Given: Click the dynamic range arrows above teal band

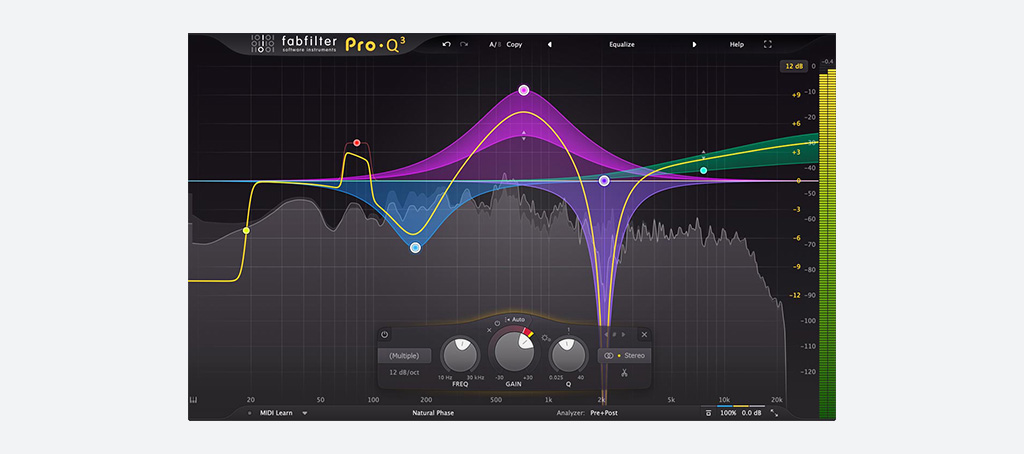Looking at the screenshot, I should click(x=703, y=155).
